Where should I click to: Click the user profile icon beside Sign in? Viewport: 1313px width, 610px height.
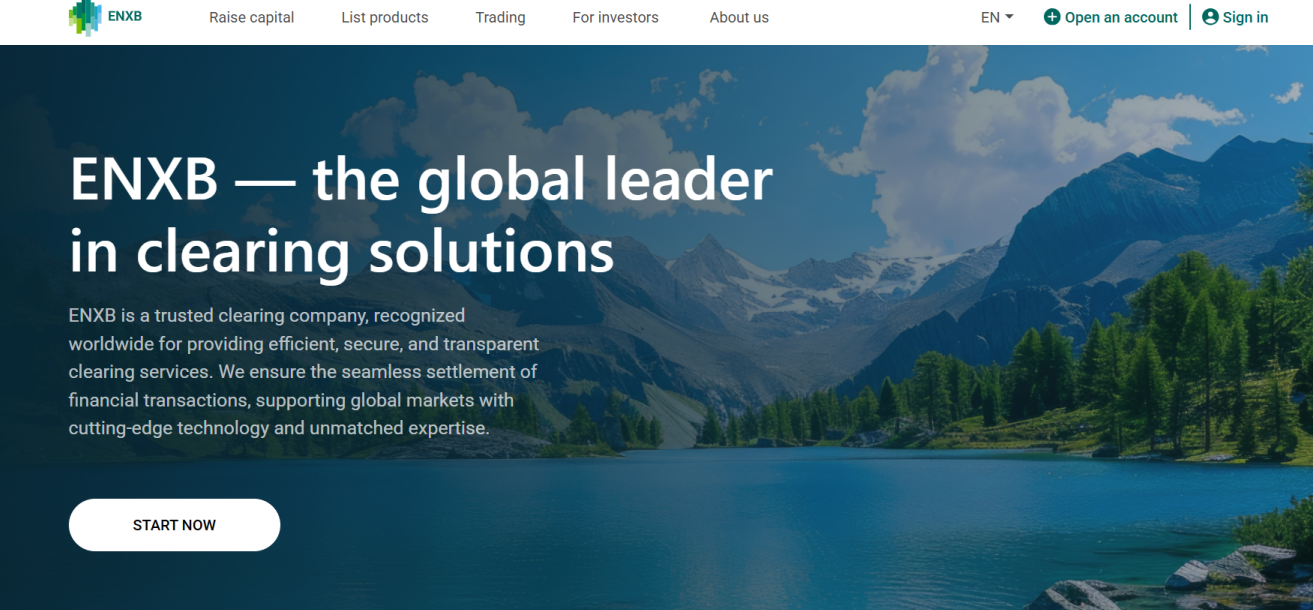(1210, 17)
